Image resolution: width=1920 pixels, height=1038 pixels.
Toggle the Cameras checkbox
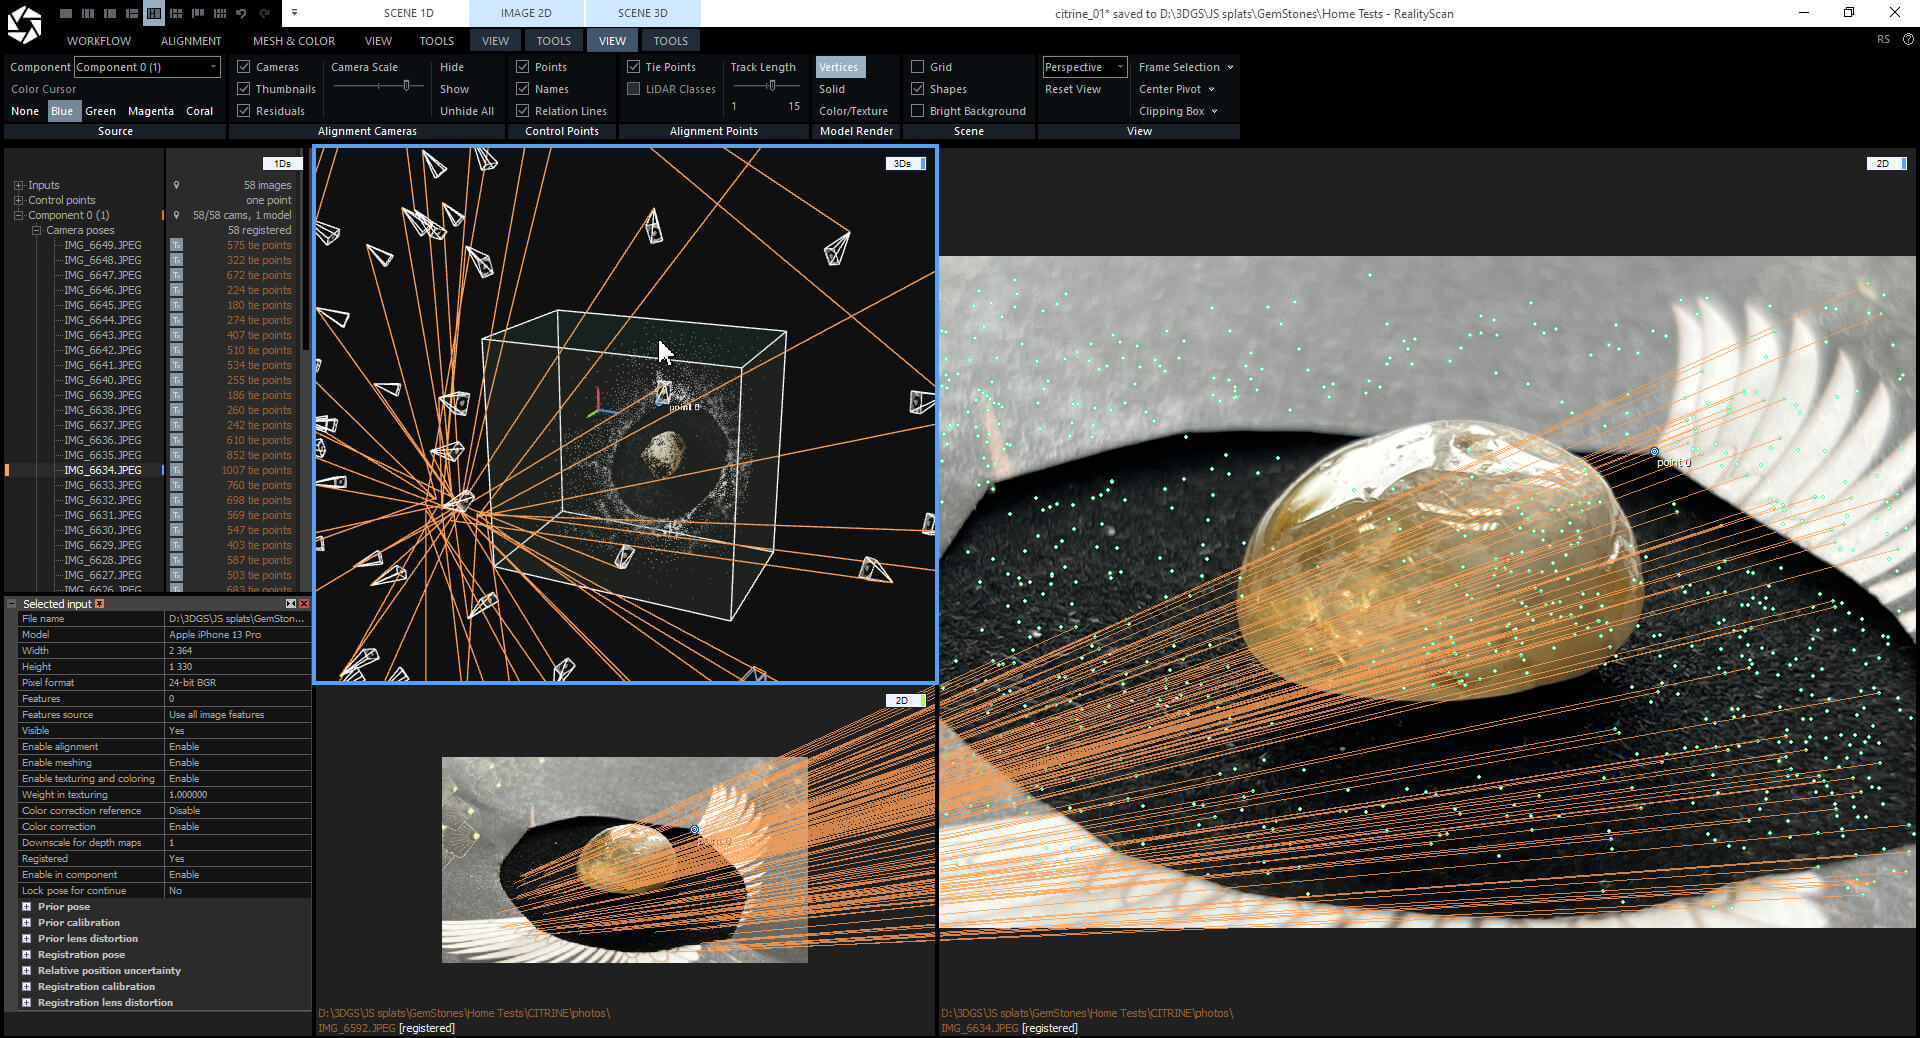click(243, 67)
